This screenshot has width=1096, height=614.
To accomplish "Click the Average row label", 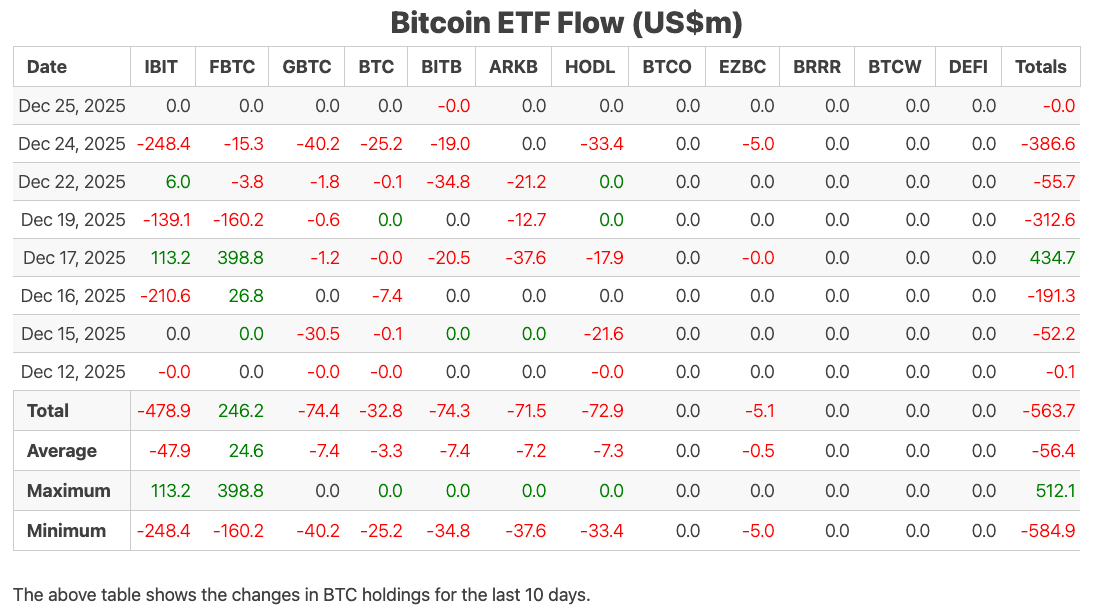I will tap(62, 451).
